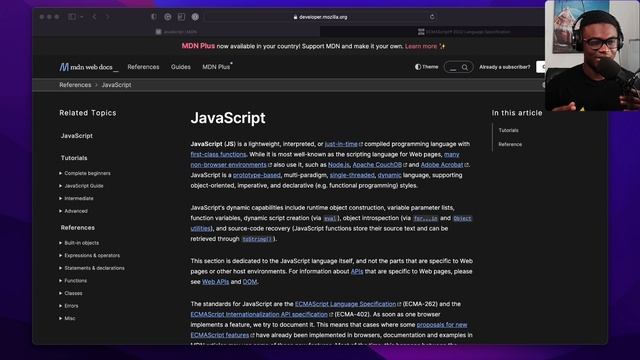This screenshot has height=360, width=640.
Task: Click the square layout extension icon in the toolbar
Action: pyautogui.click(x=181, y=17)
